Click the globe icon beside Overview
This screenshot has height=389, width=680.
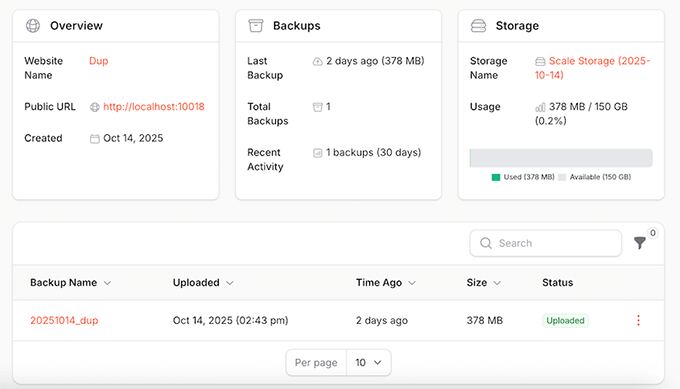click(33, 26)
